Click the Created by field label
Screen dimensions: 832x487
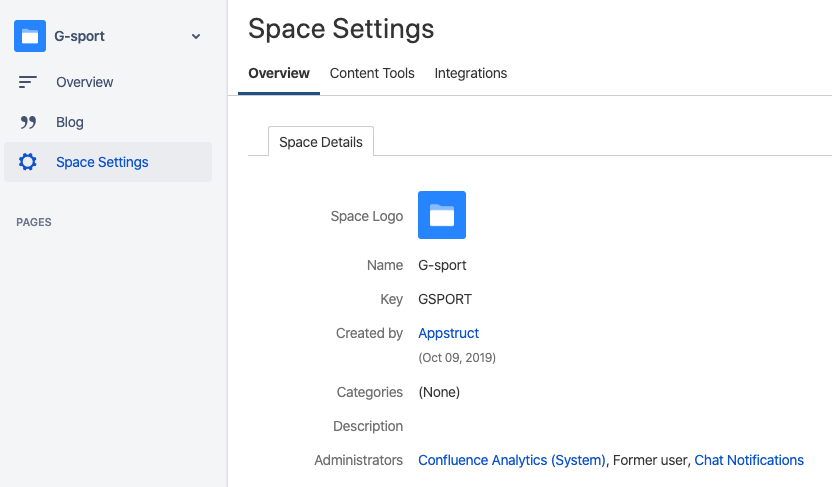pyautogui.click(x=369, y=333)
